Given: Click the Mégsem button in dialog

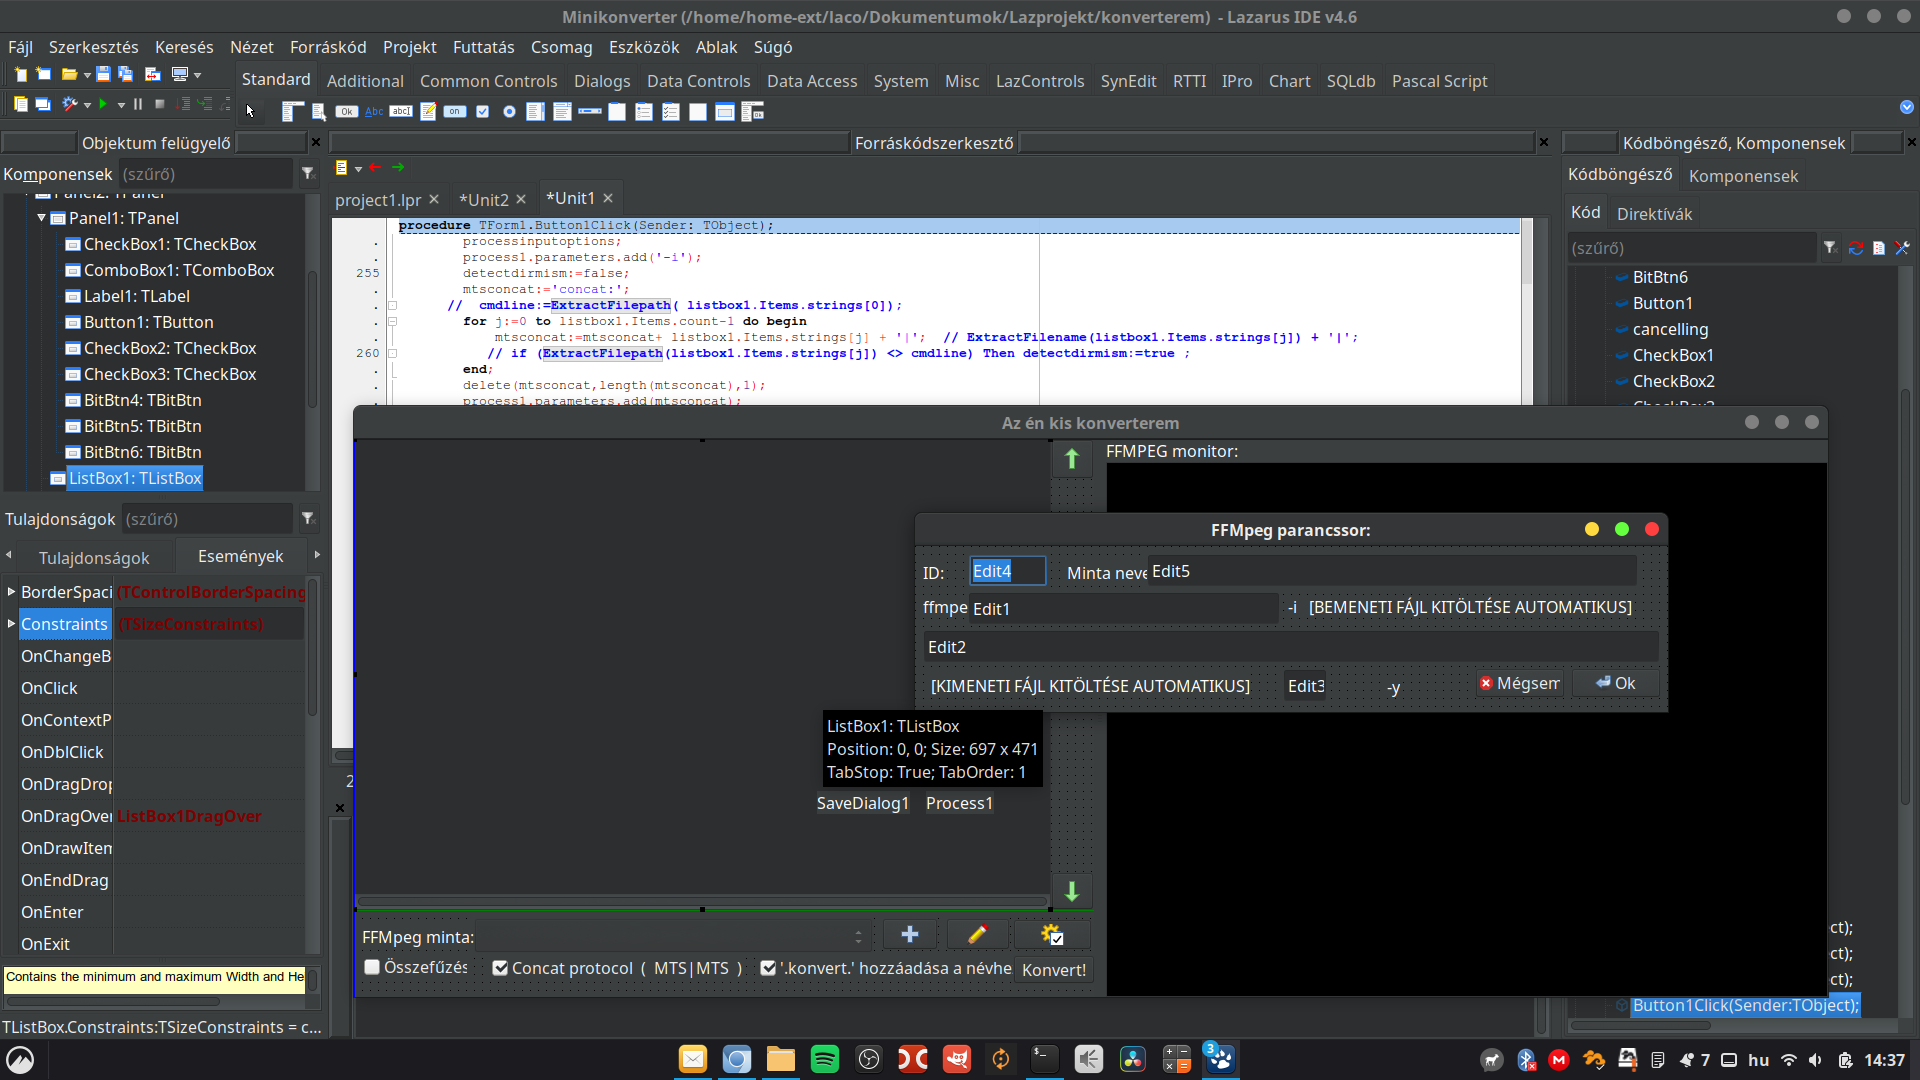Looking at the screenshot, I should 1519,684.
